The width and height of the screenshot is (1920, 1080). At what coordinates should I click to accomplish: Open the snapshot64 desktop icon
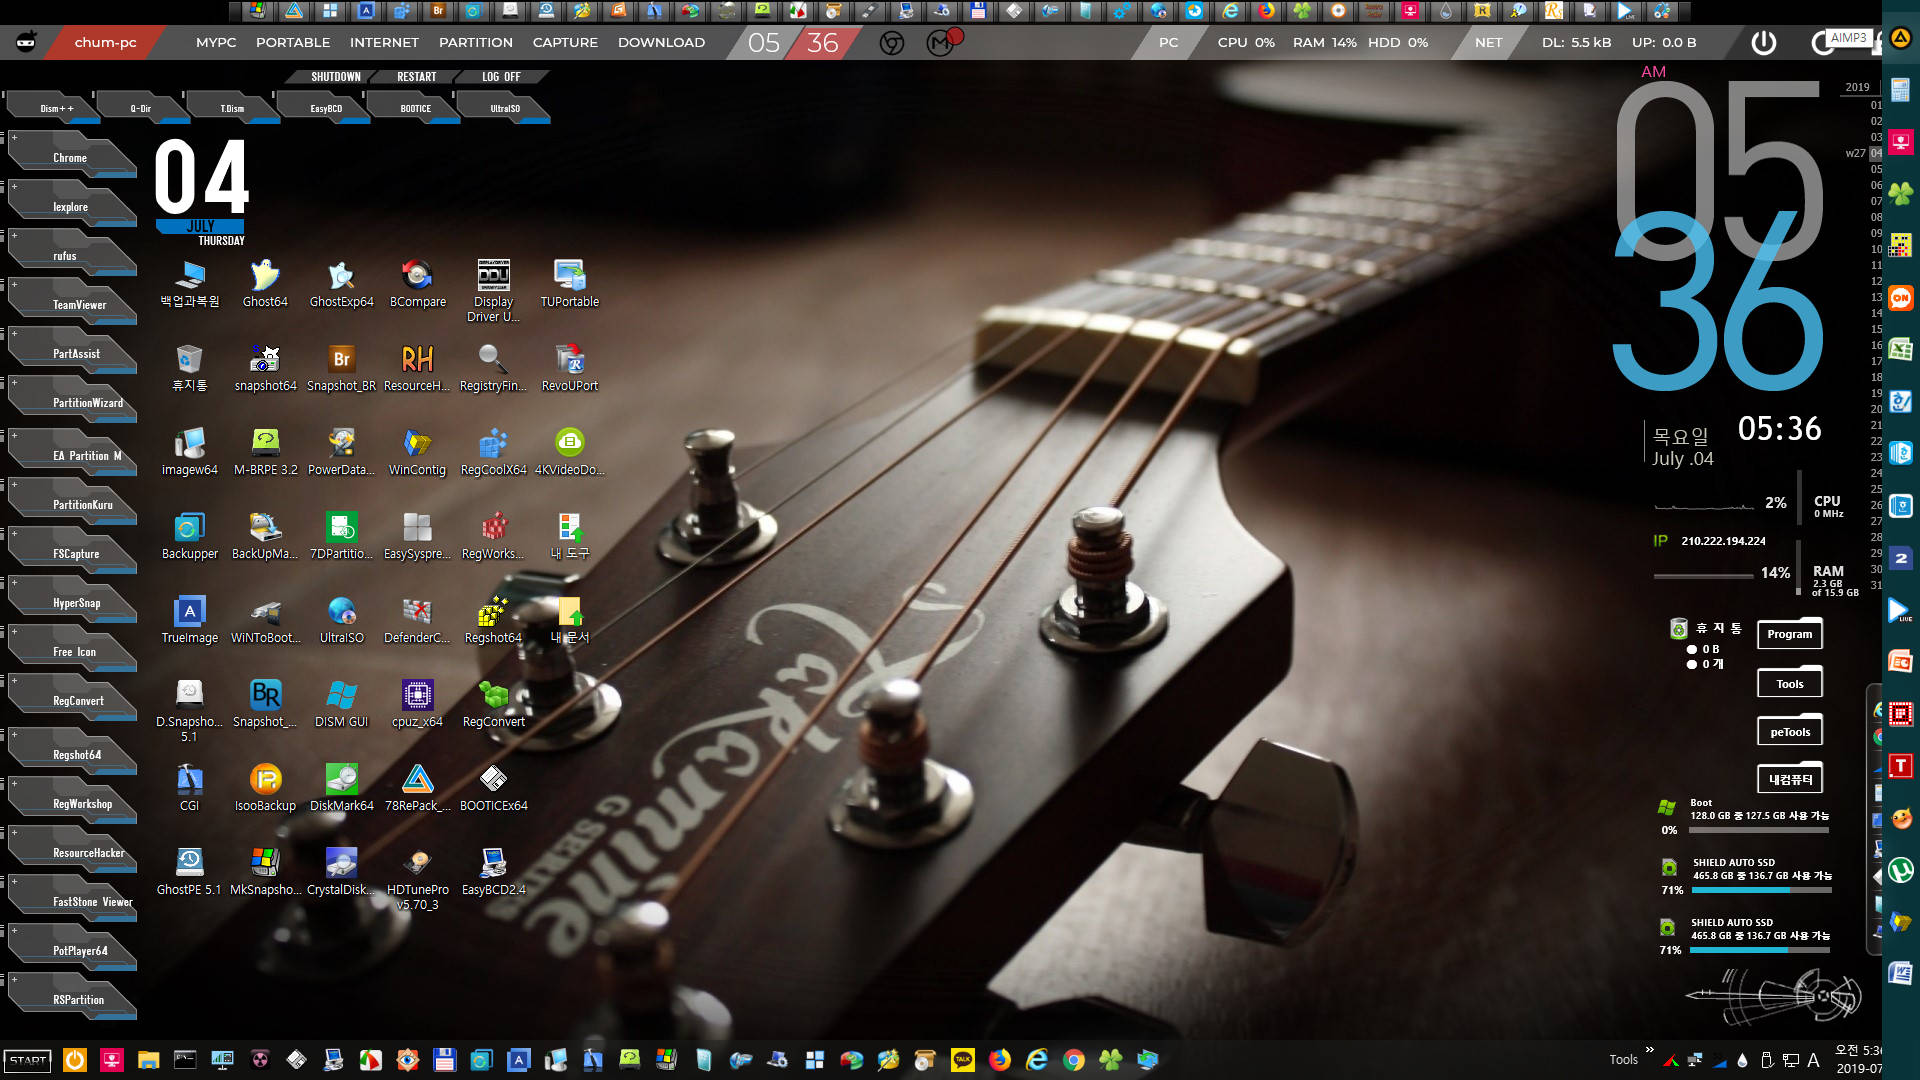[x=265, y=367]
